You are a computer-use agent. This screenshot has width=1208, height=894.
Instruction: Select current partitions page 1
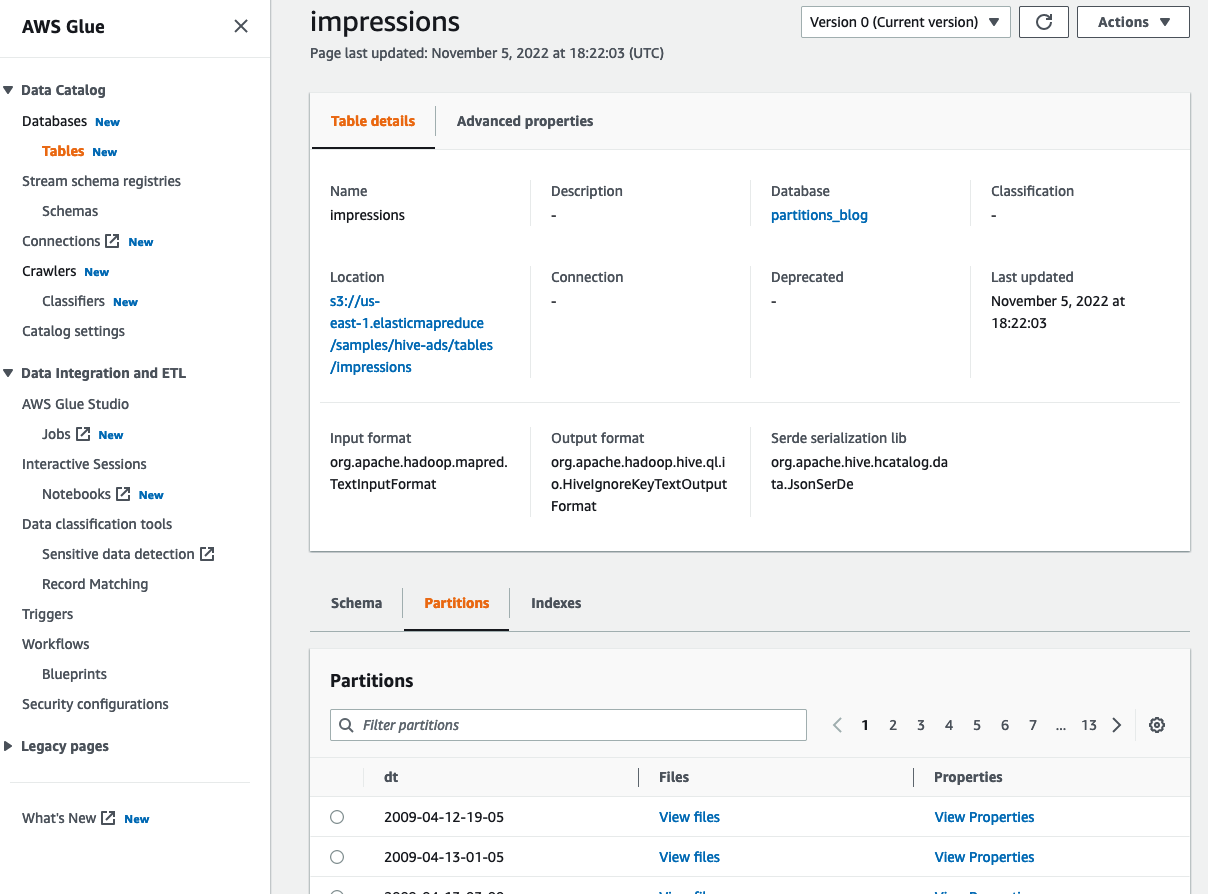pos(865,725)
